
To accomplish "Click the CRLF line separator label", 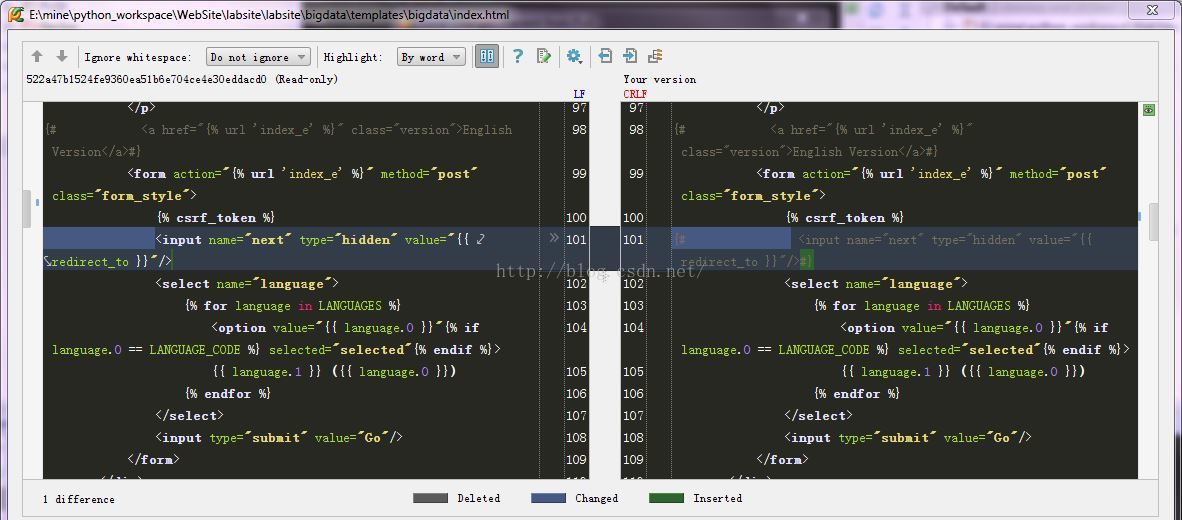I will click(635, 94).
